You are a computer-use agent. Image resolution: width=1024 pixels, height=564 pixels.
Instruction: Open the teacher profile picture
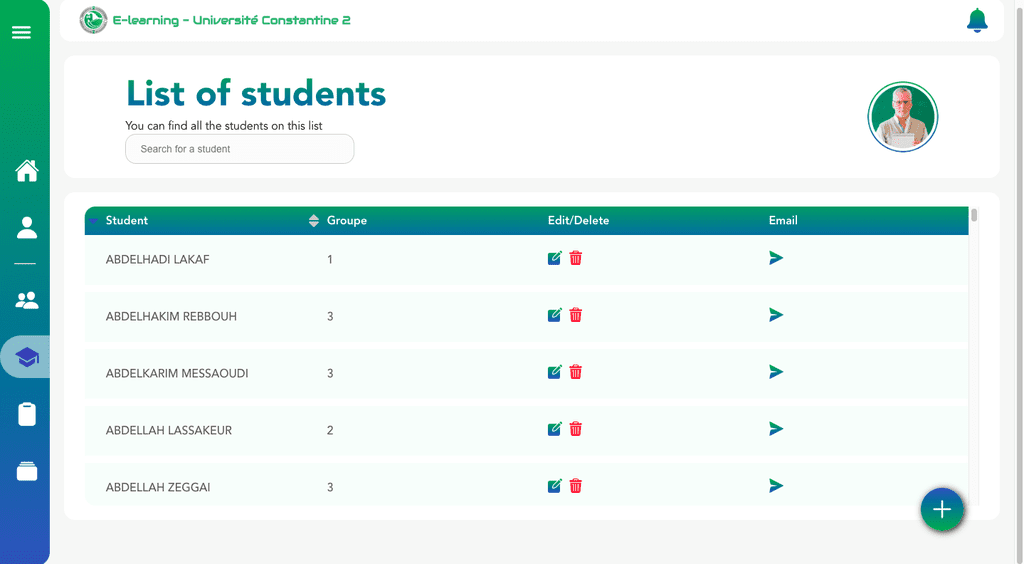coord(903,117)
